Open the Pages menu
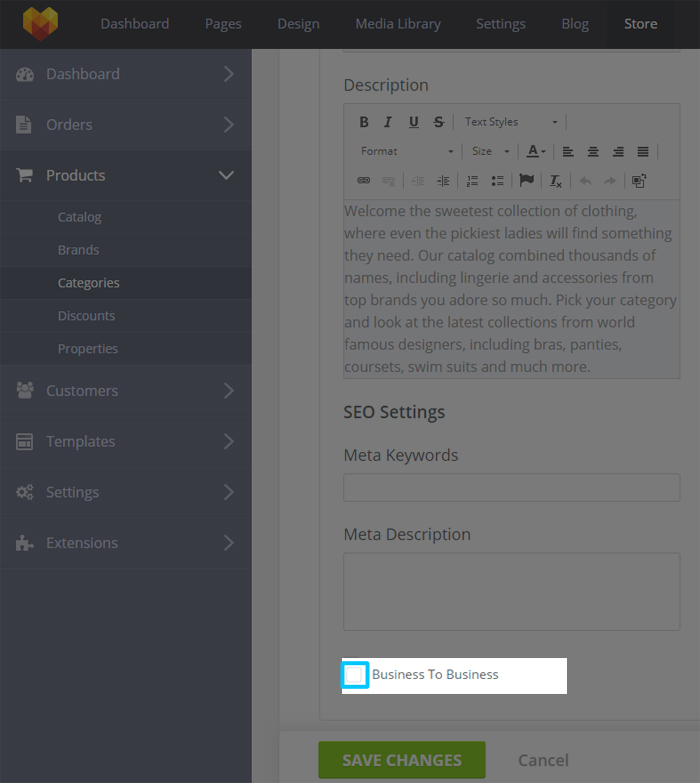This screenshot has width=700, height=783. 223,24
